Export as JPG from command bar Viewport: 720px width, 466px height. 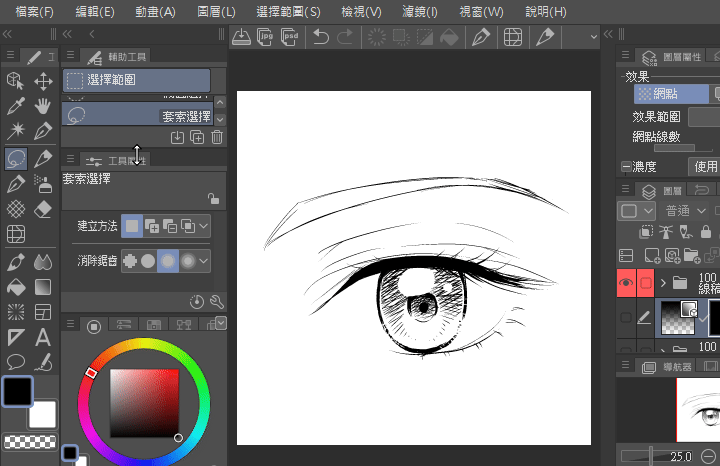pos(265,37)
